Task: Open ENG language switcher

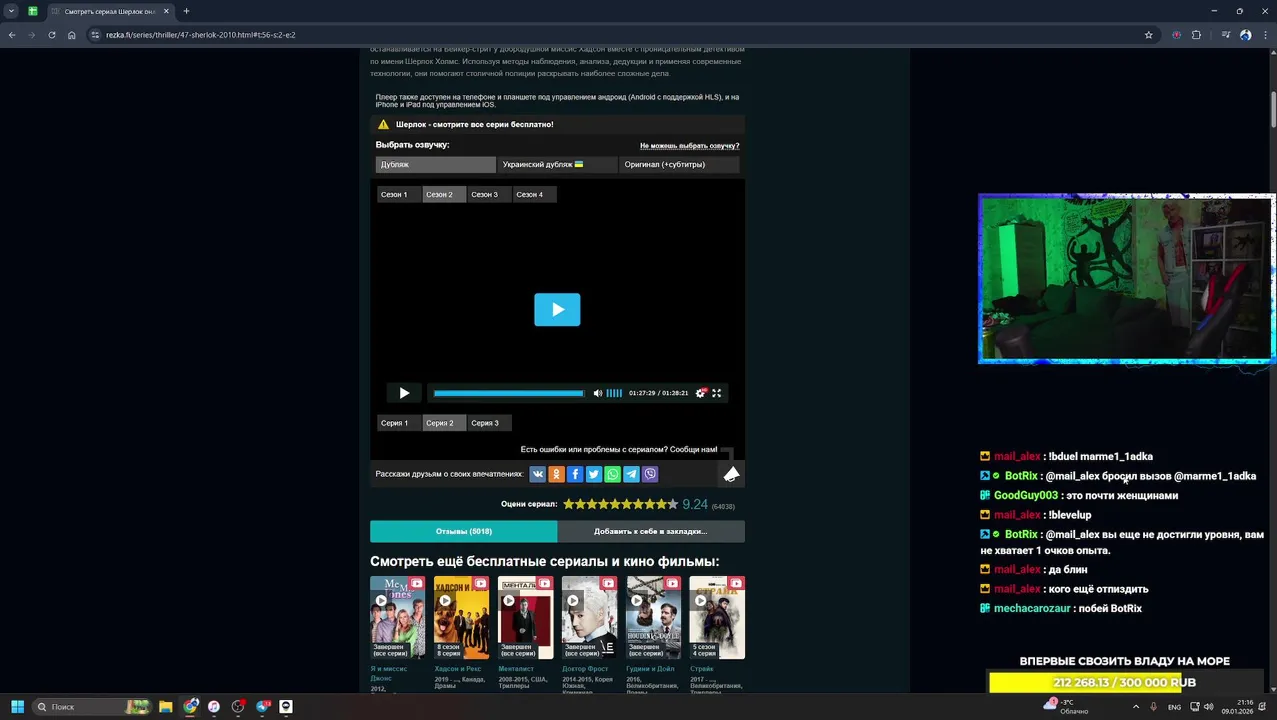Action: (1174, 707)
